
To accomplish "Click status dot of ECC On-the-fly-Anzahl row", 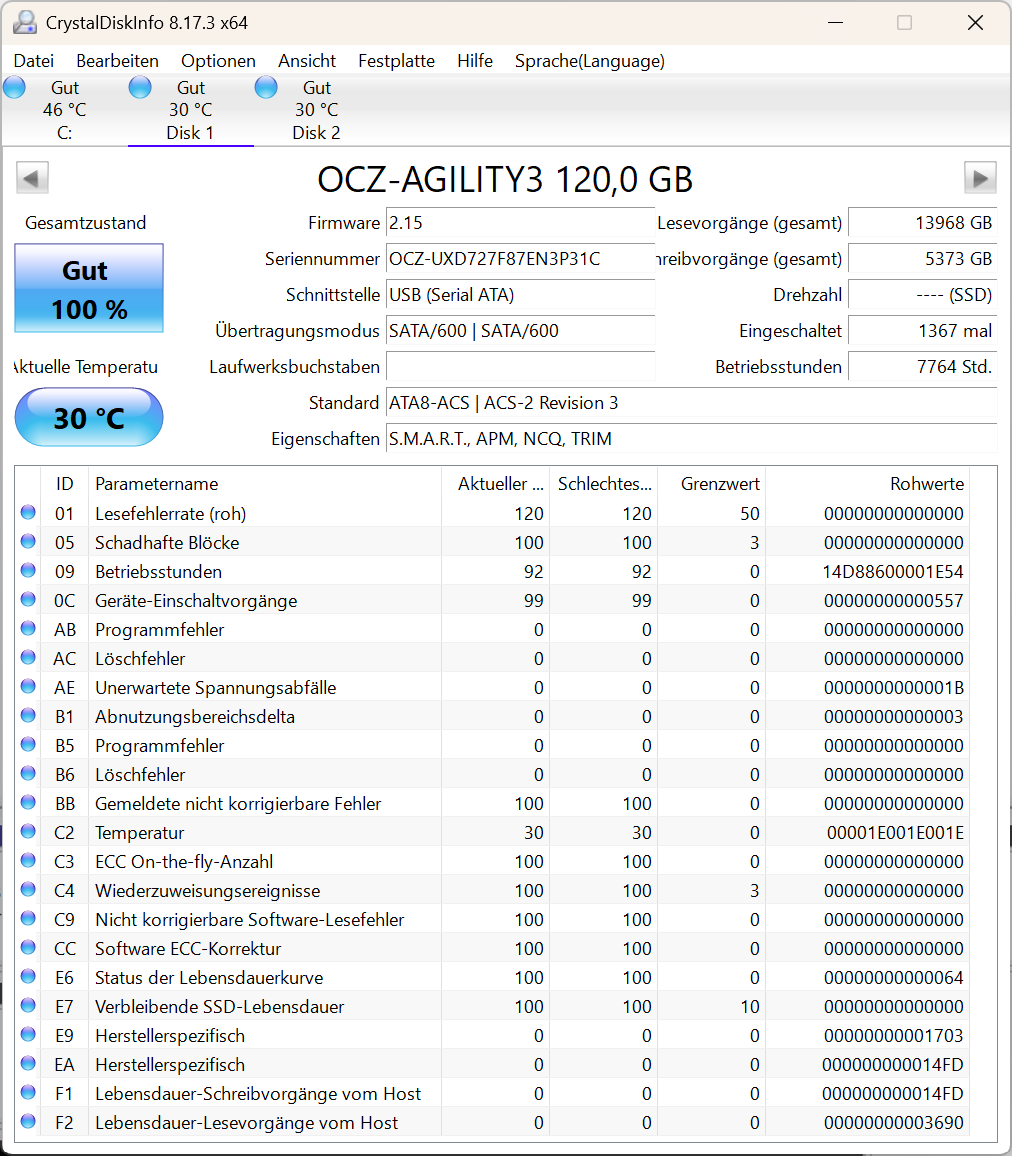I will [28, 860].
